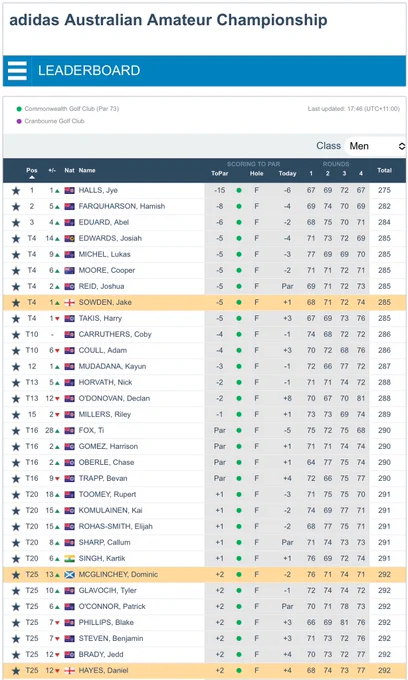
Task: Click the Name column header
Action: click(x=87, y=170)
